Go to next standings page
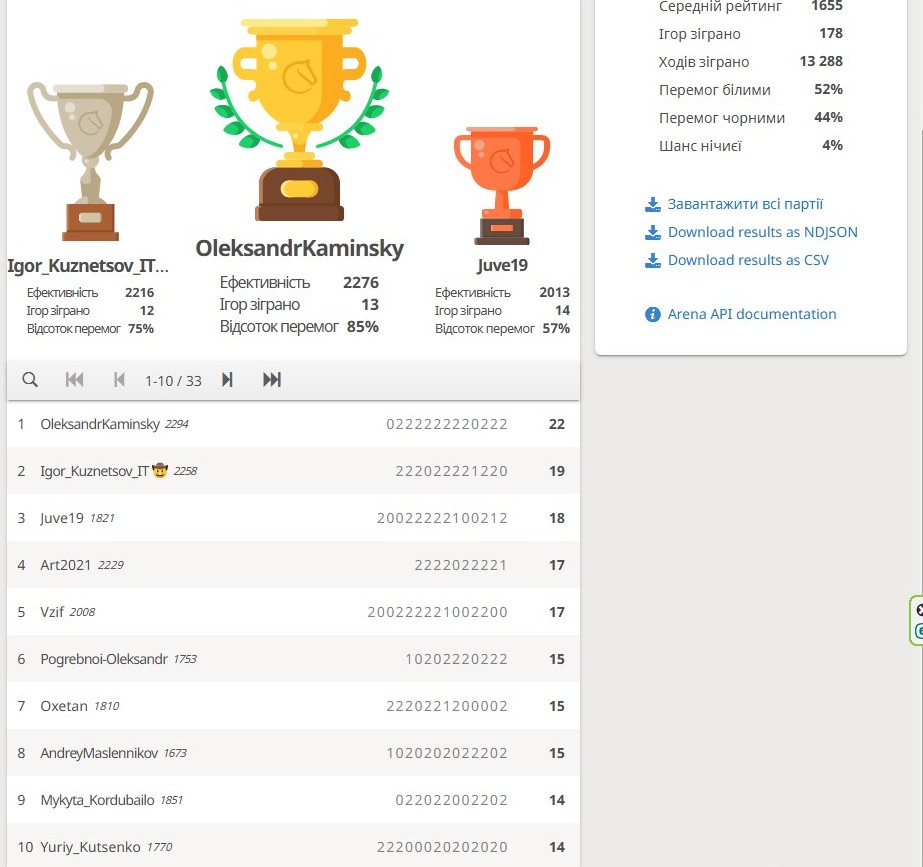923x867 pixels. pyautogui.click(x=227, y=380)
